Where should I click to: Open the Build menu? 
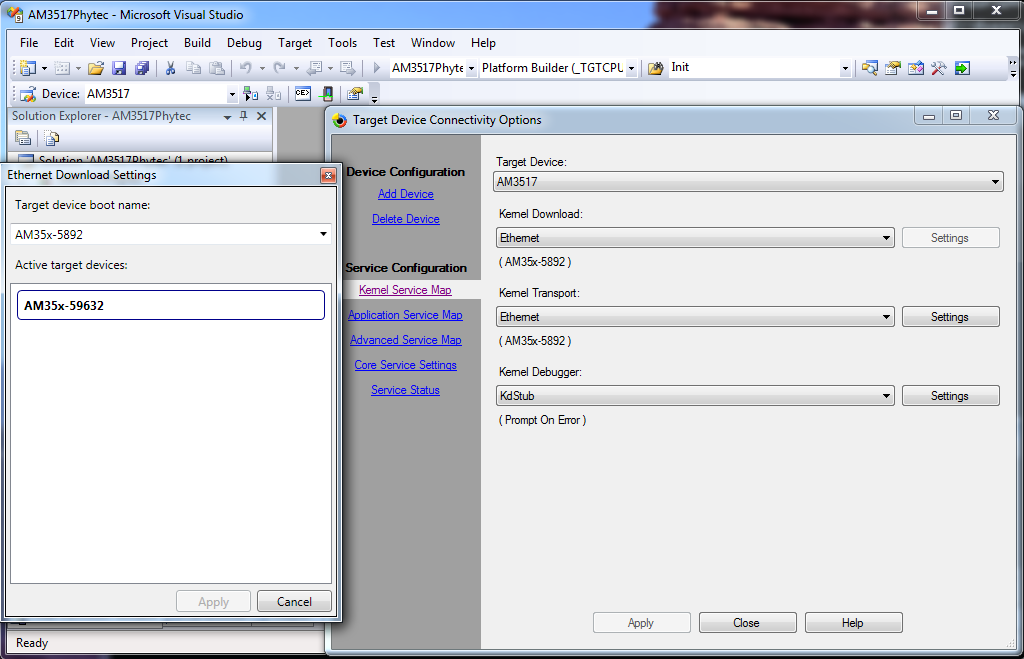tap(197, 42)
